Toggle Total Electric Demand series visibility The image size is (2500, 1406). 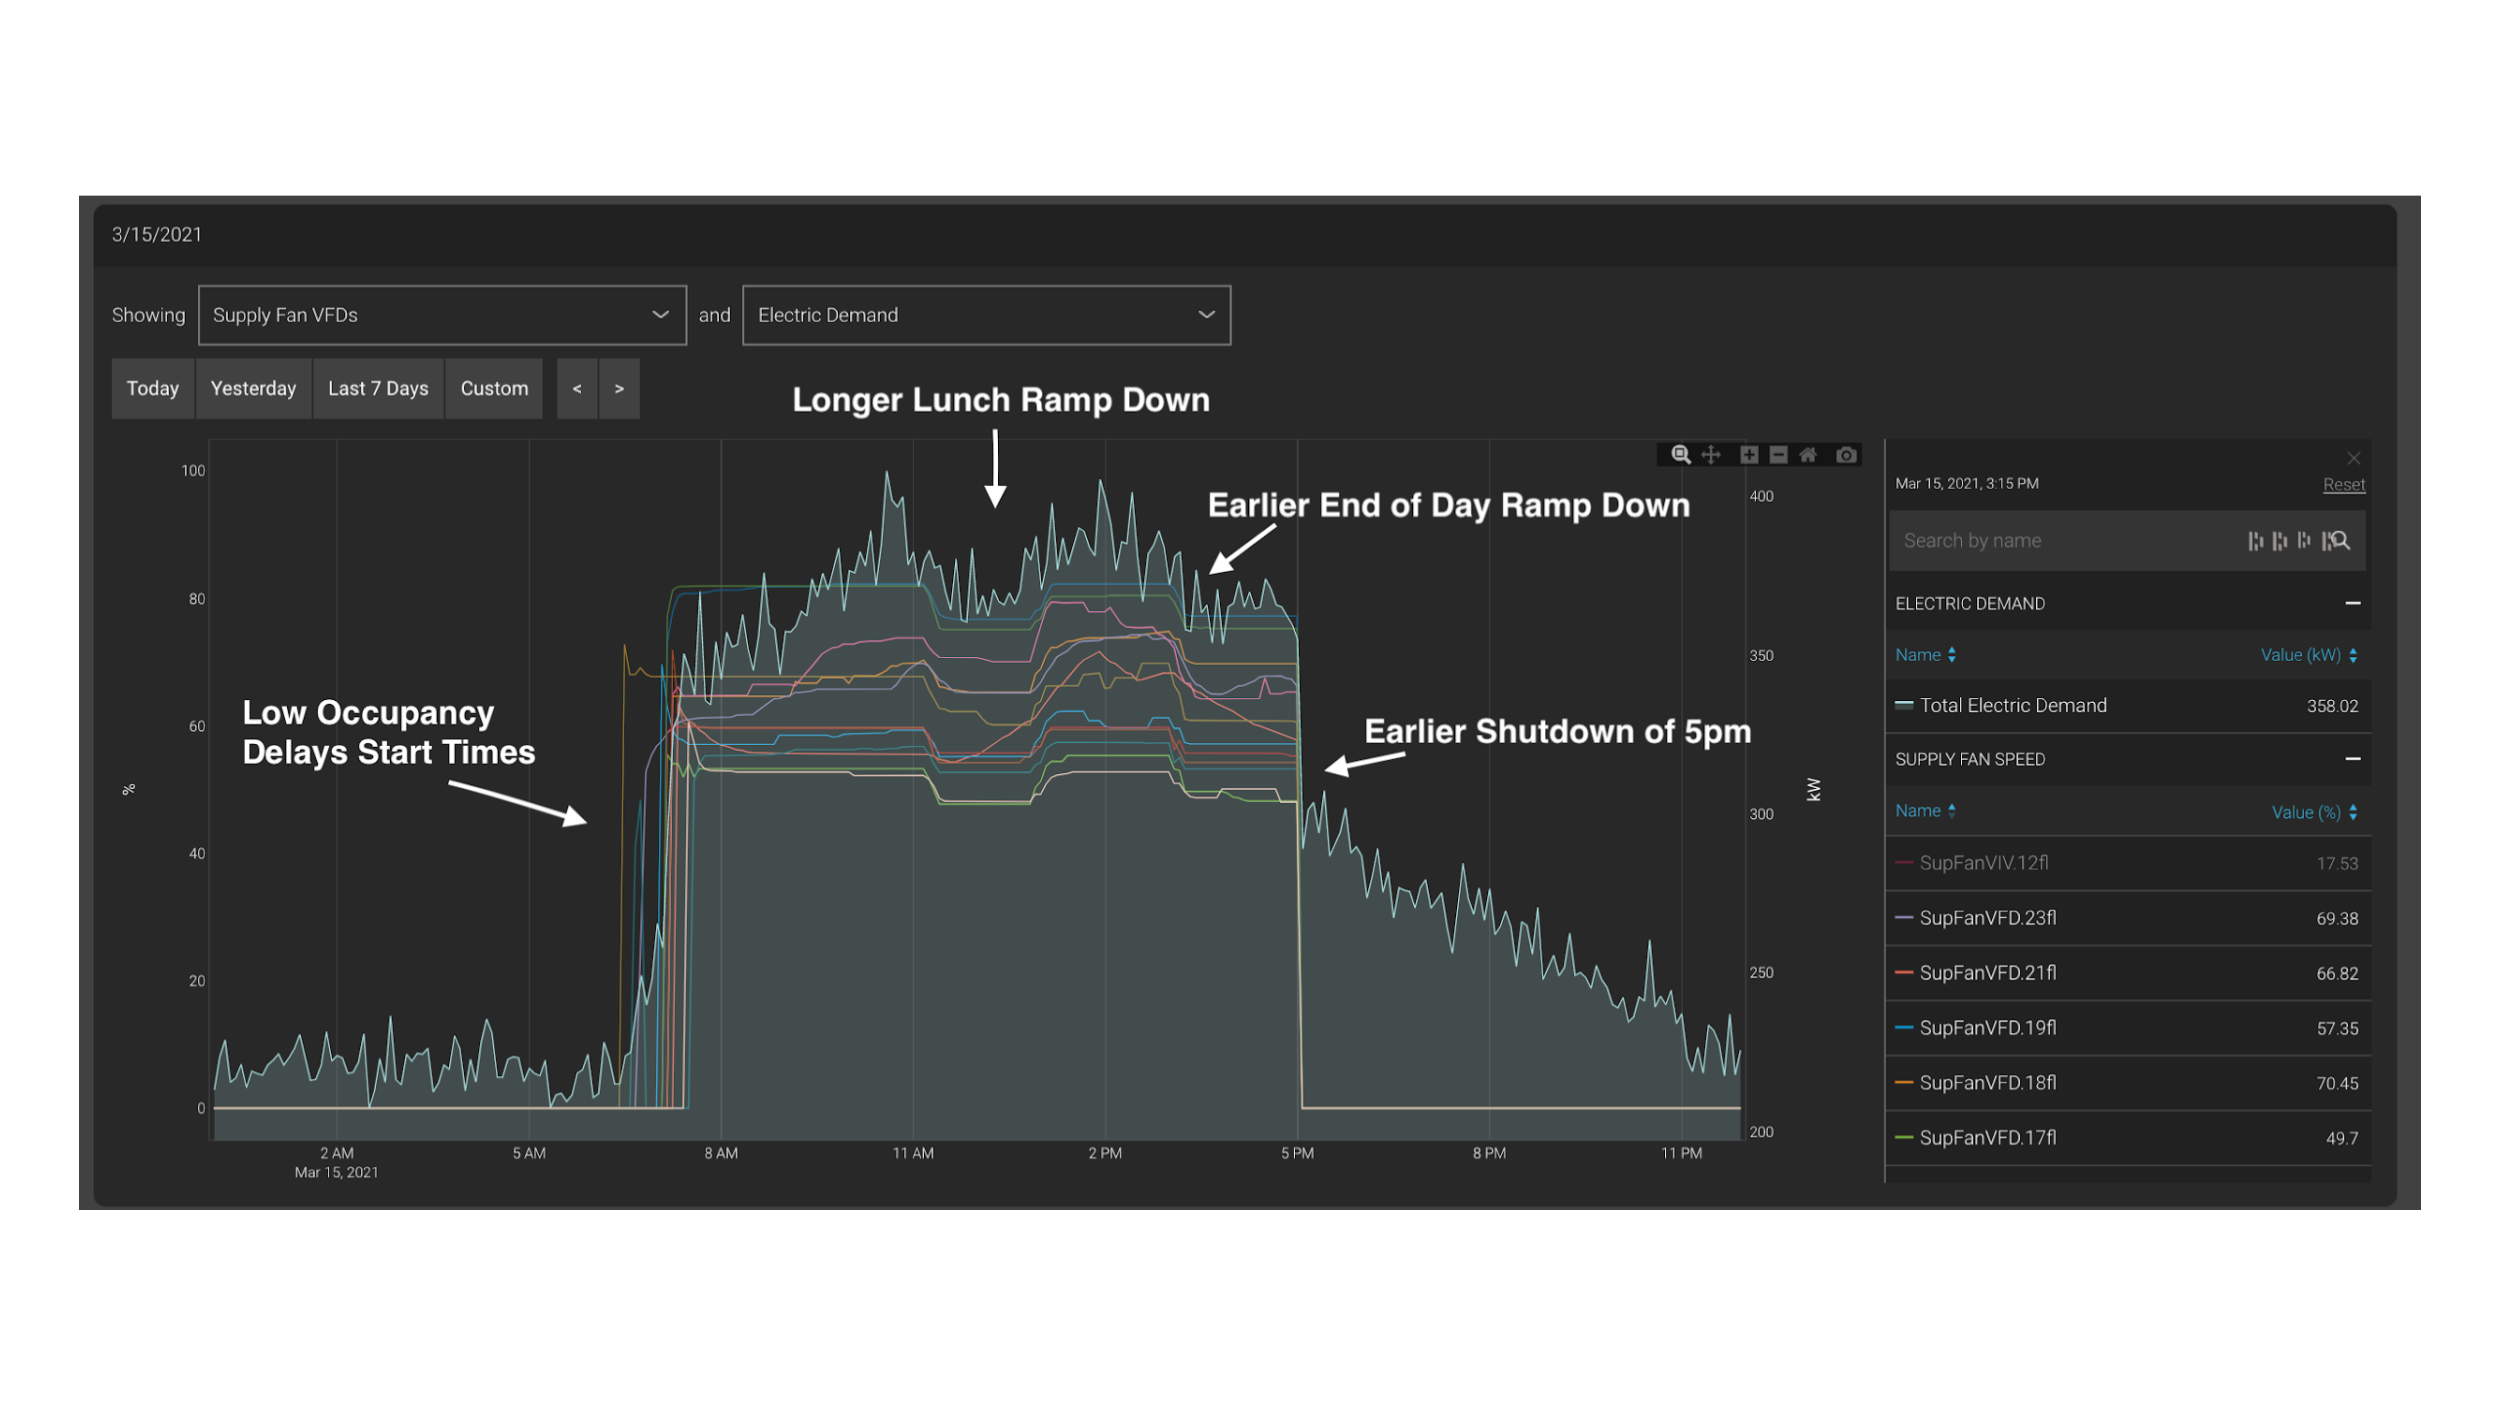tap(2012, 706)
